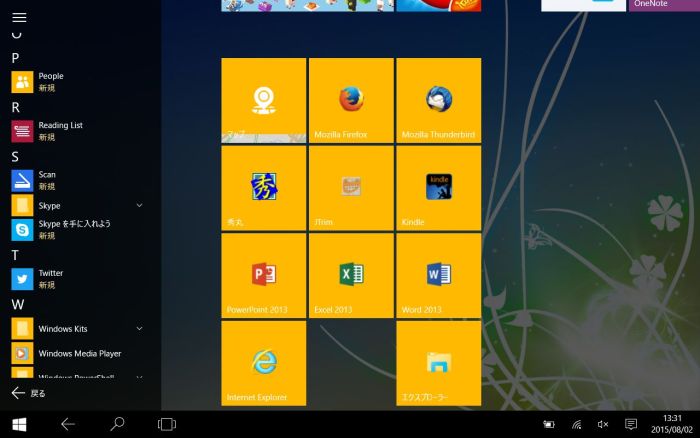This screenshot has height=438, width=700.
Task: Open the Kindle app tile
Action: [x=438, y=188]
